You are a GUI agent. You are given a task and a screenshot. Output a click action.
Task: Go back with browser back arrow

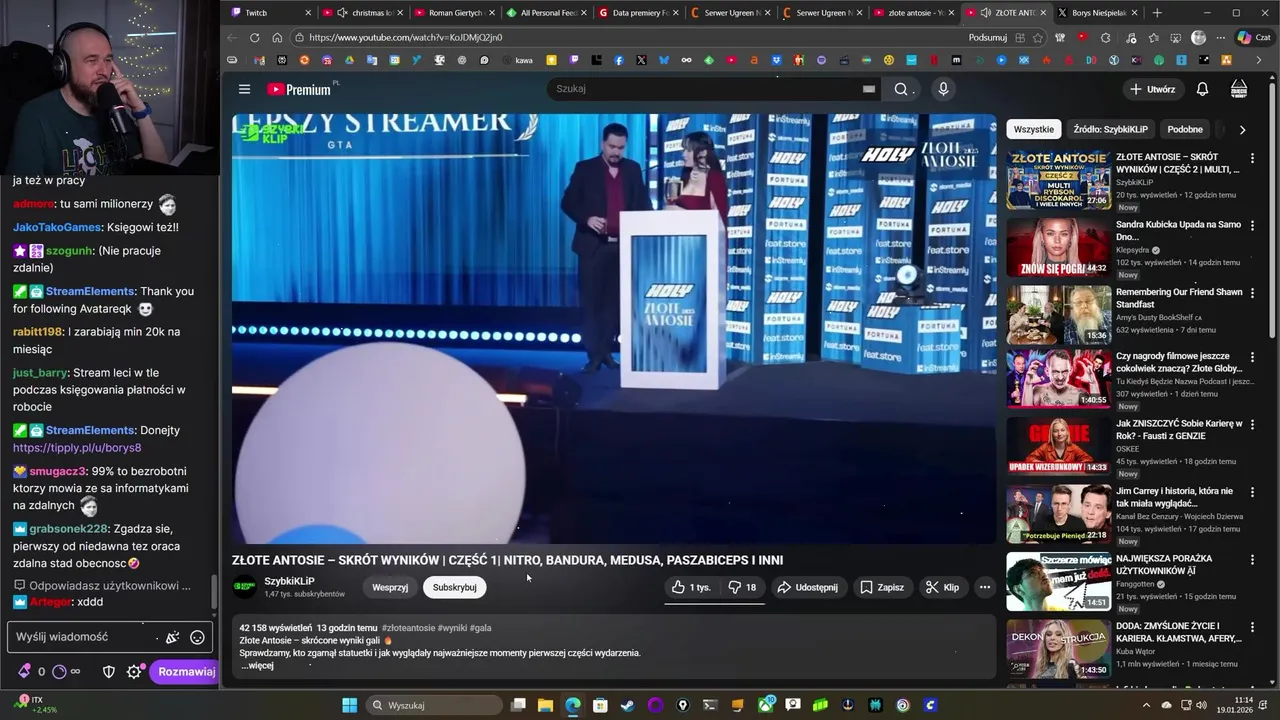coord(232,37)
